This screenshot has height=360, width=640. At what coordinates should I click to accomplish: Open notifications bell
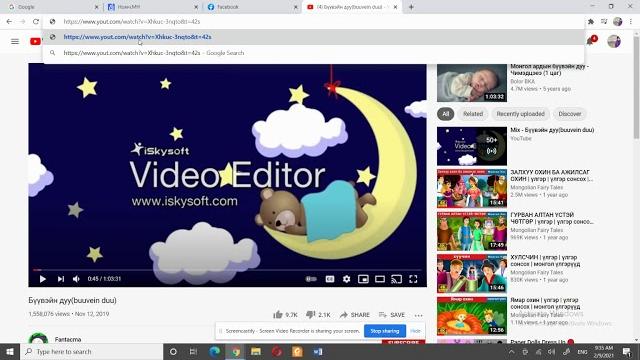tap(591, 41)
